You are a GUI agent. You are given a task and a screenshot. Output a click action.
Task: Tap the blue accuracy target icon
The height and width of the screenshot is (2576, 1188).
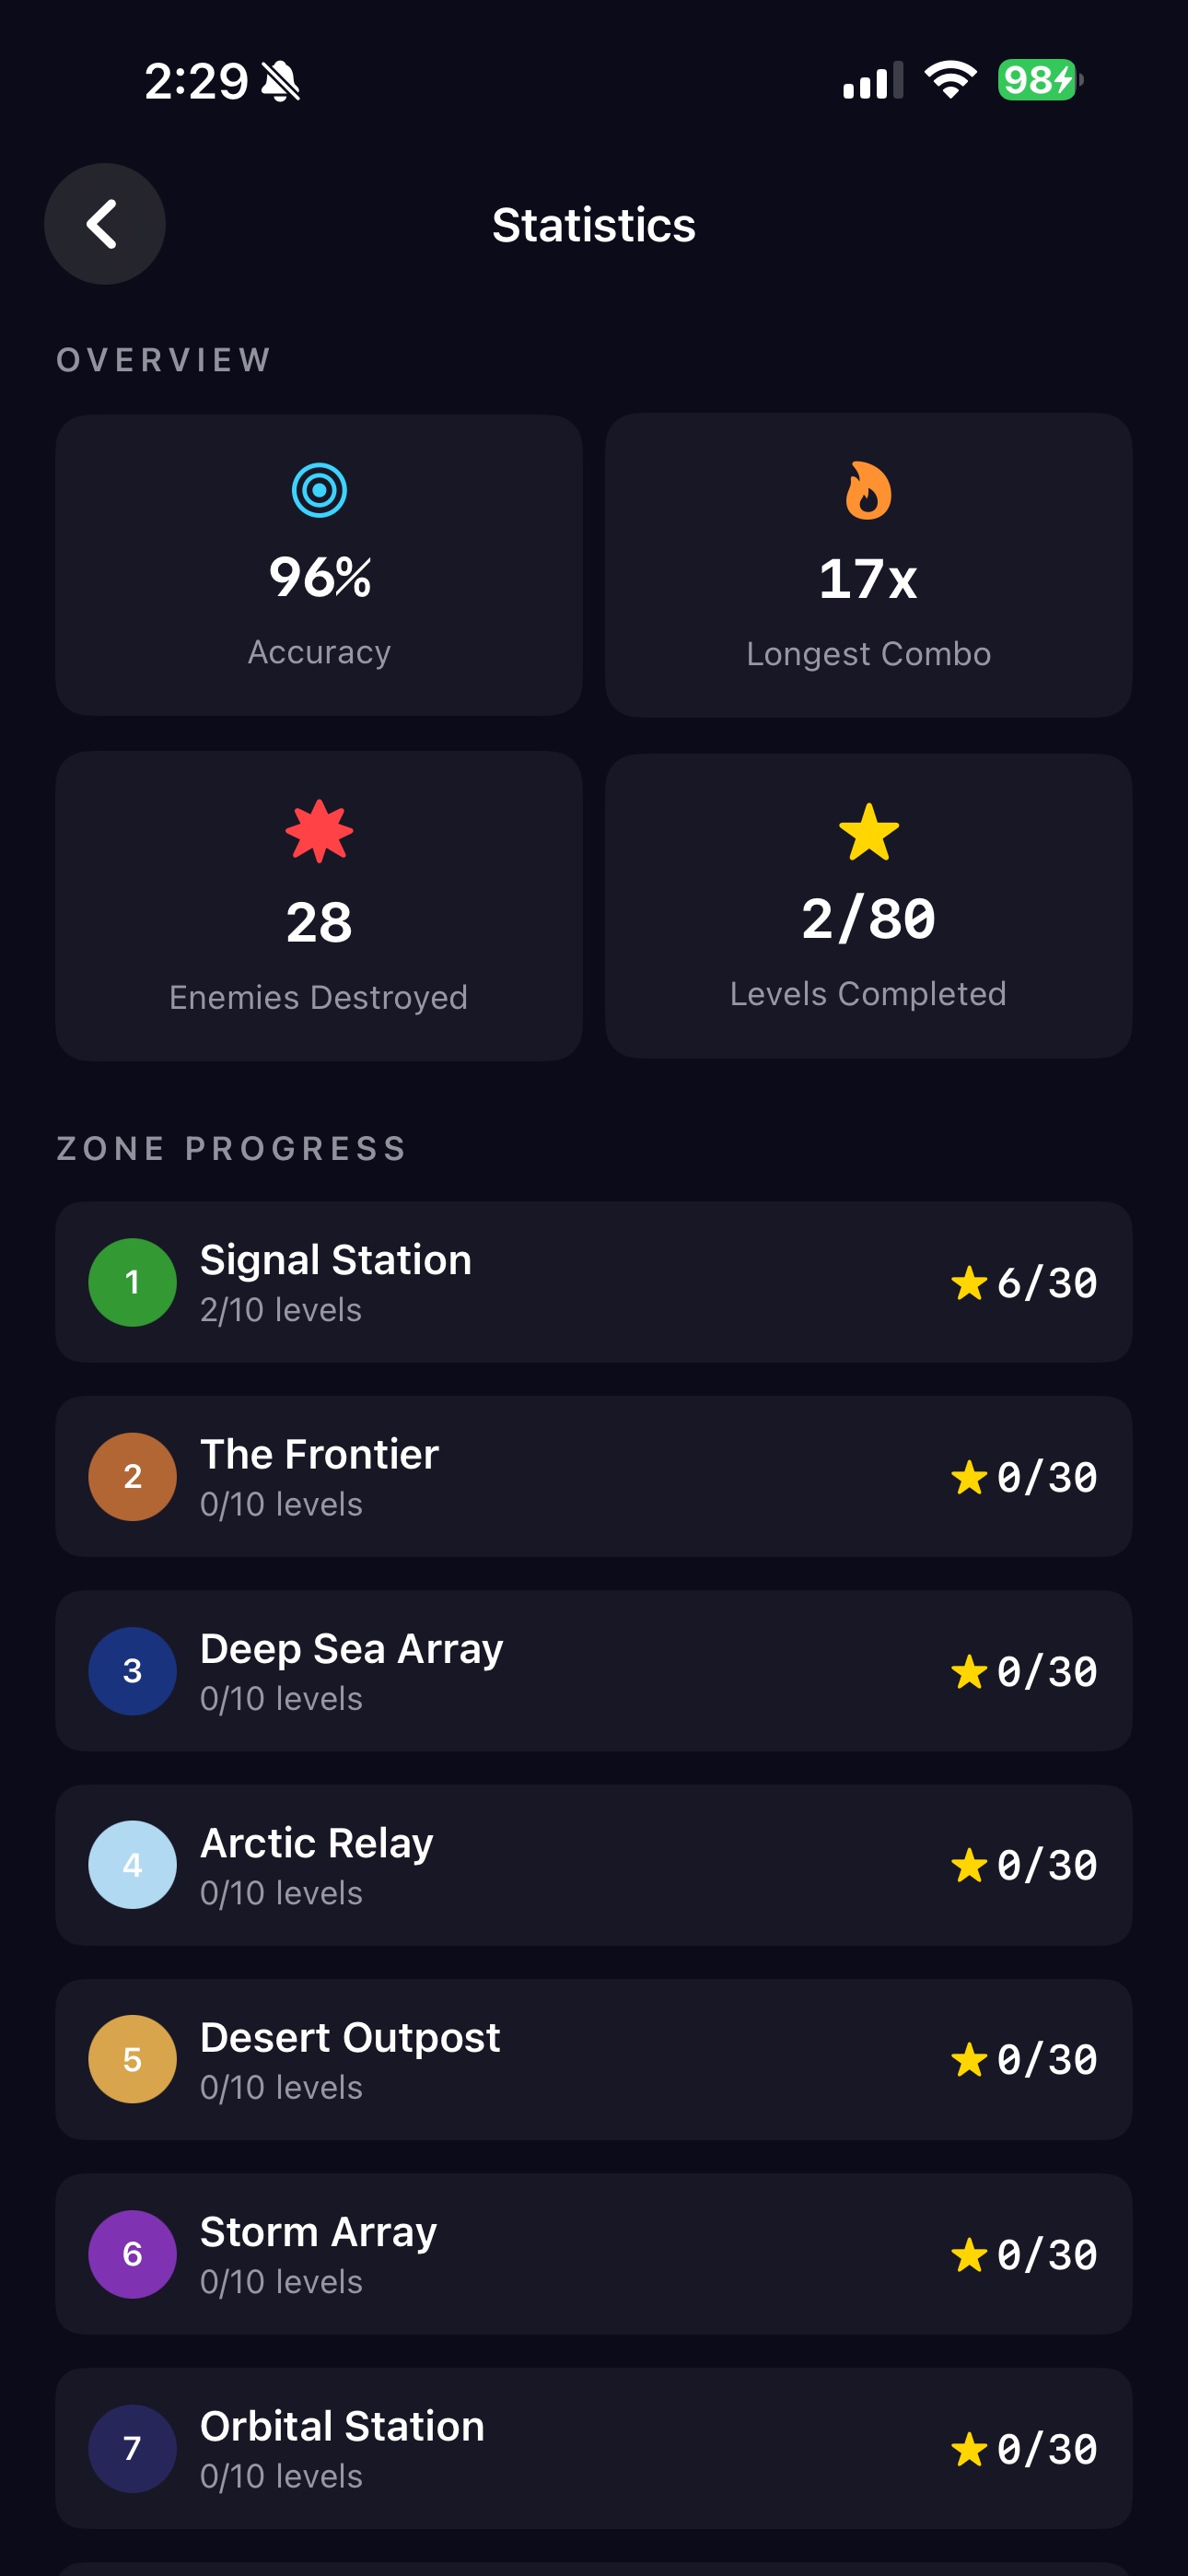(319, 490)
